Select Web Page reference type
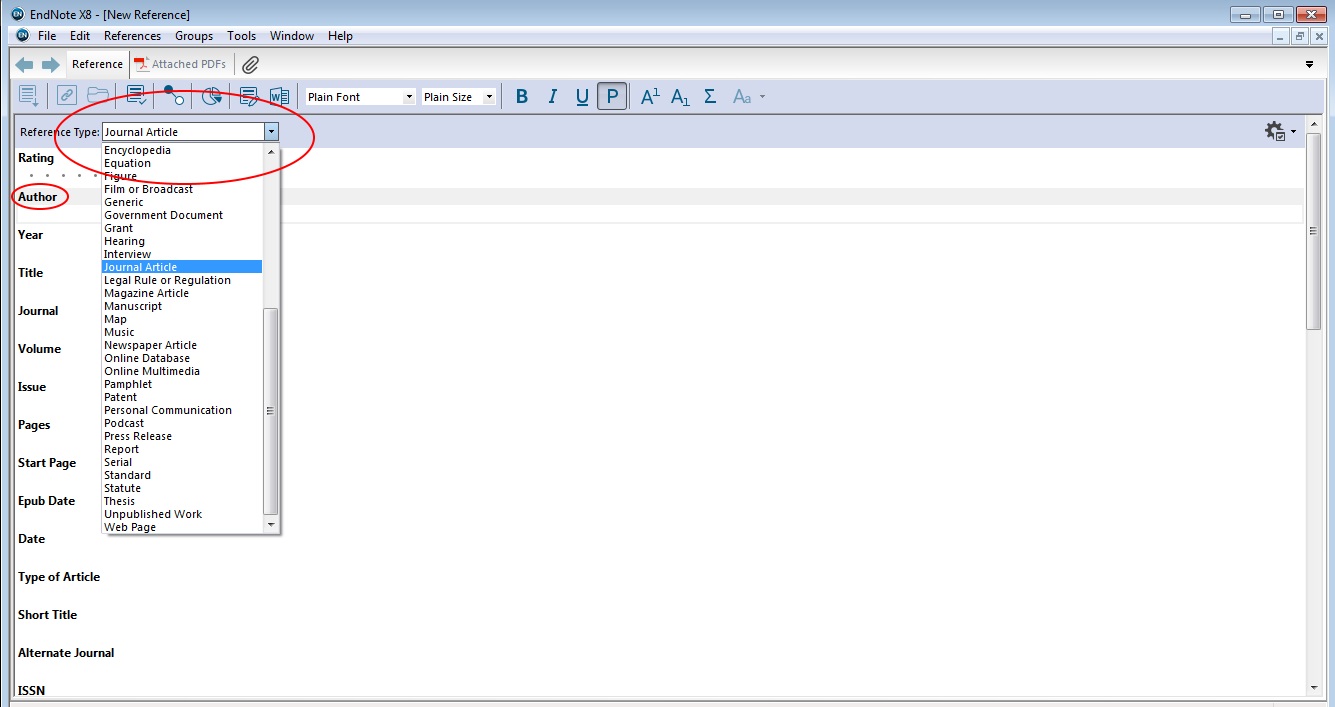The image size is (1335, 707). click(130, 527)
